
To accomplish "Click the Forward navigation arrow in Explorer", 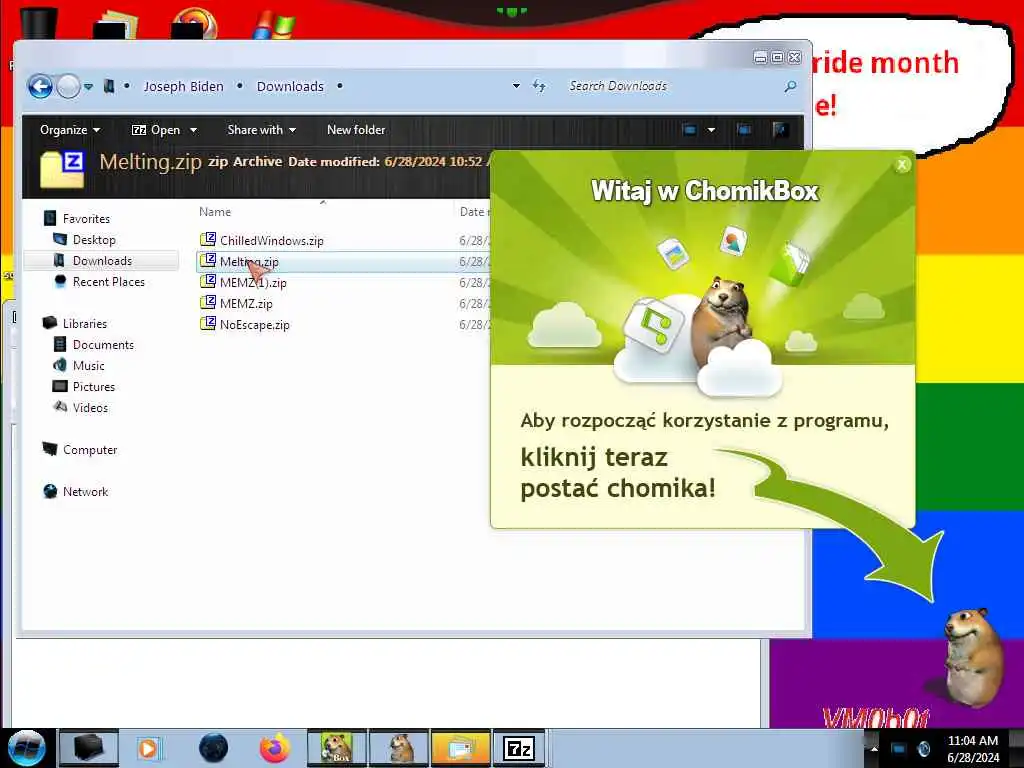I will point(69,86).
